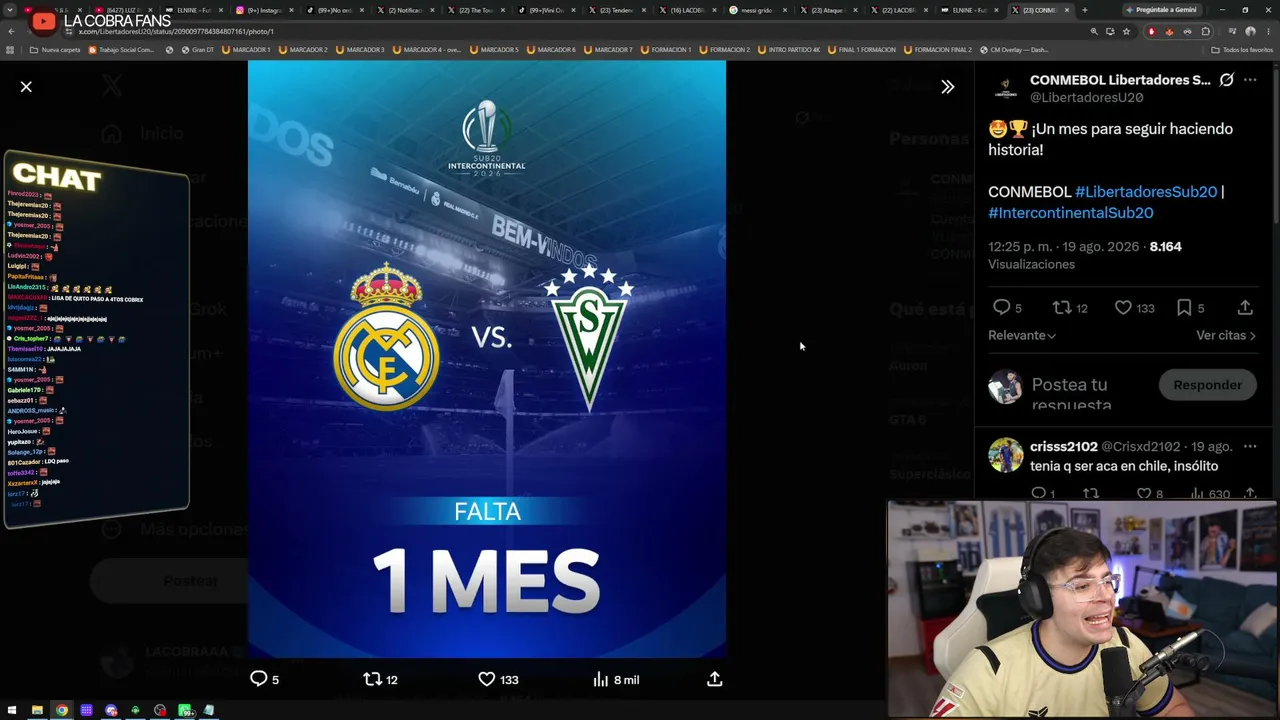Open File Explorer from the taskbar
Viewport: 1280px width, 720px height.
tap(37, 710)
